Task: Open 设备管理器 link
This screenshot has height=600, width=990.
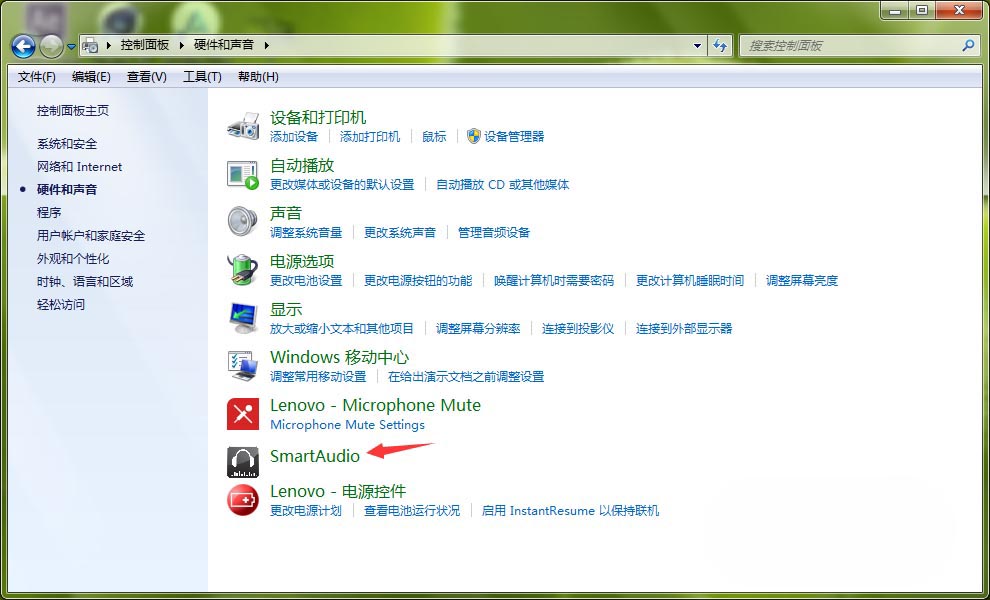Action: pyautogui.click(x=515, y=136)
